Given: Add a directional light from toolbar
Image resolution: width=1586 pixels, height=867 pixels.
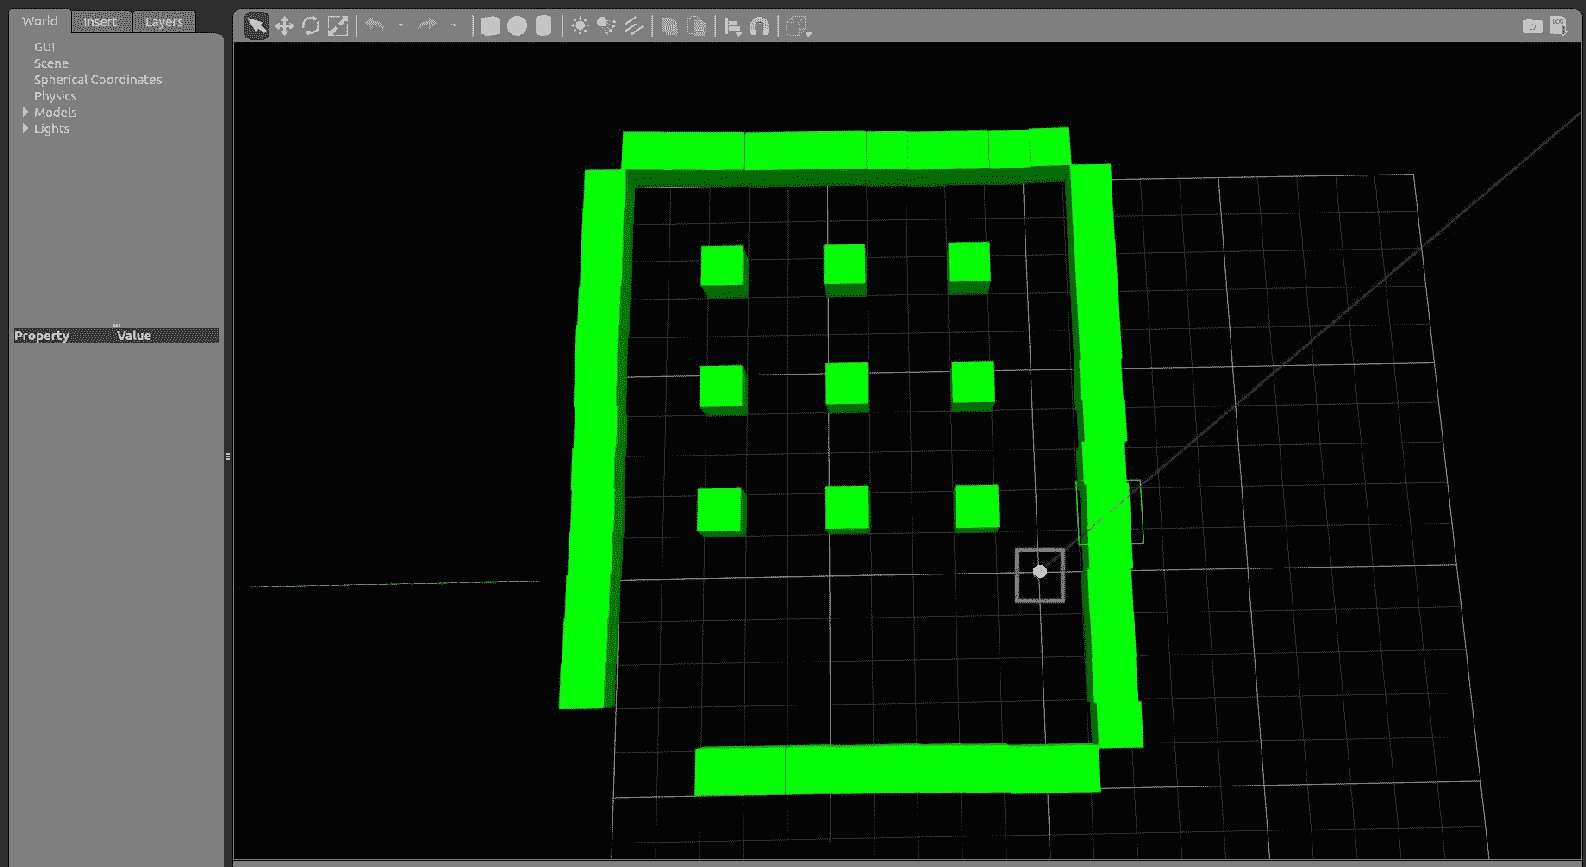Looking at the screenshot, I should (633, 26).
